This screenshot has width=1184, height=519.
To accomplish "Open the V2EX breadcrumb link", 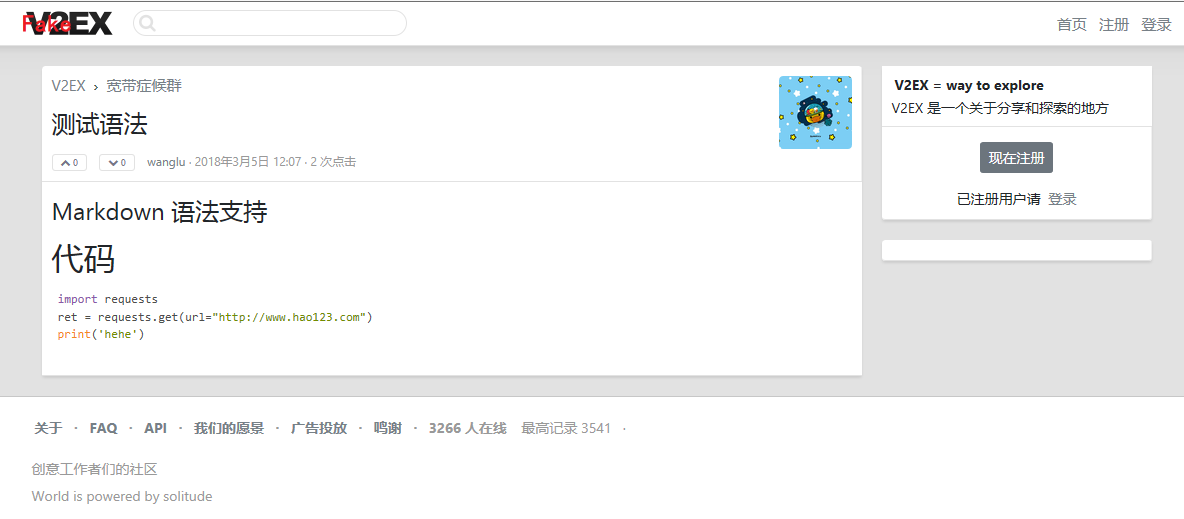I will pos(69,86).
